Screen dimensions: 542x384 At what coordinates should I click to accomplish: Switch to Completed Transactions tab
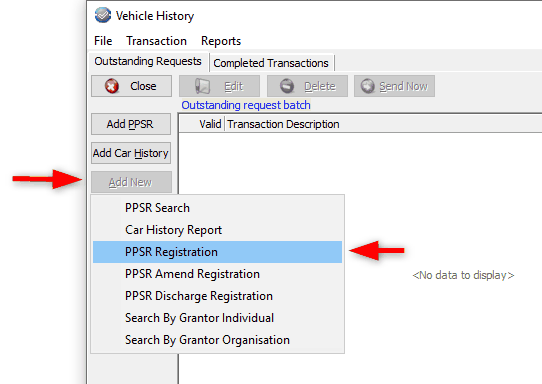tap(271, 63)
